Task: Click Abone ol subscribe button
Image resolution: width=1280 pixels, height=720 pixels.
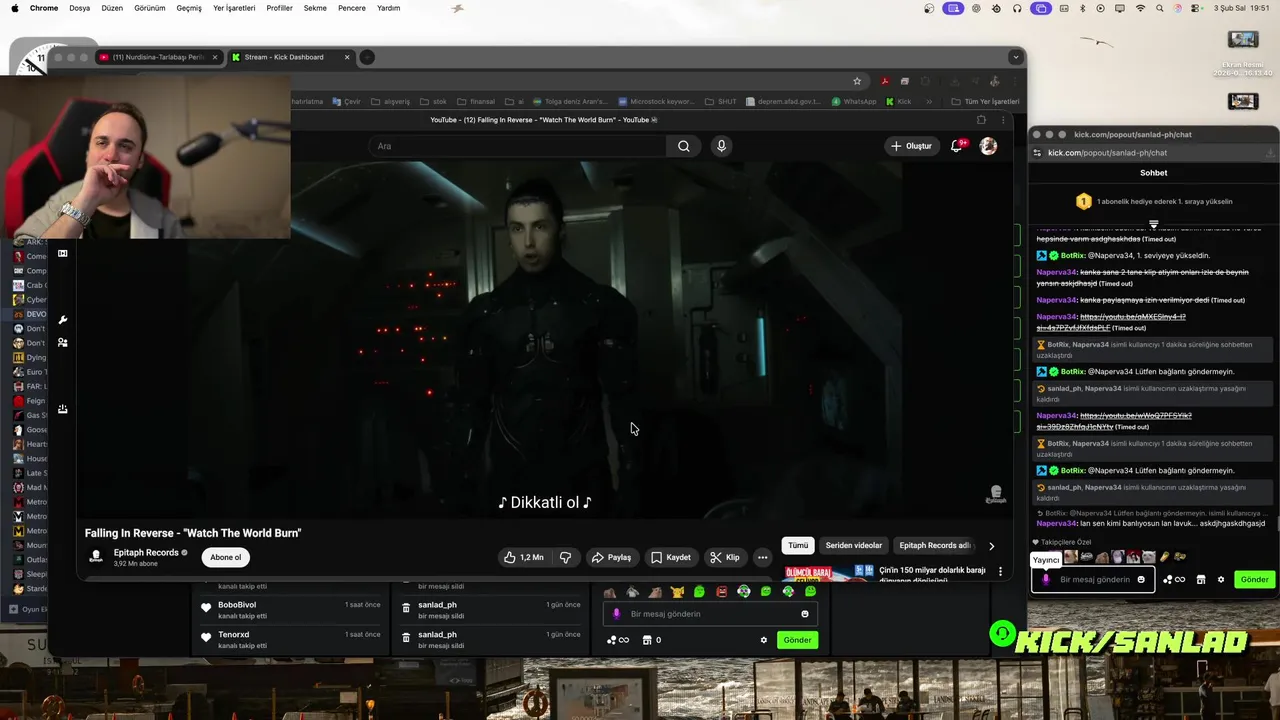Action: tap(225, 557)
